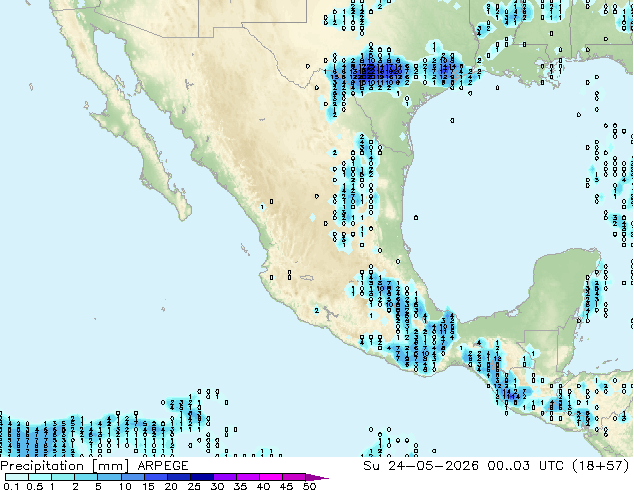The height and width of the screenshot is (490, 634).
Task: Click the '[mm]' unit label
Action: 110,466
